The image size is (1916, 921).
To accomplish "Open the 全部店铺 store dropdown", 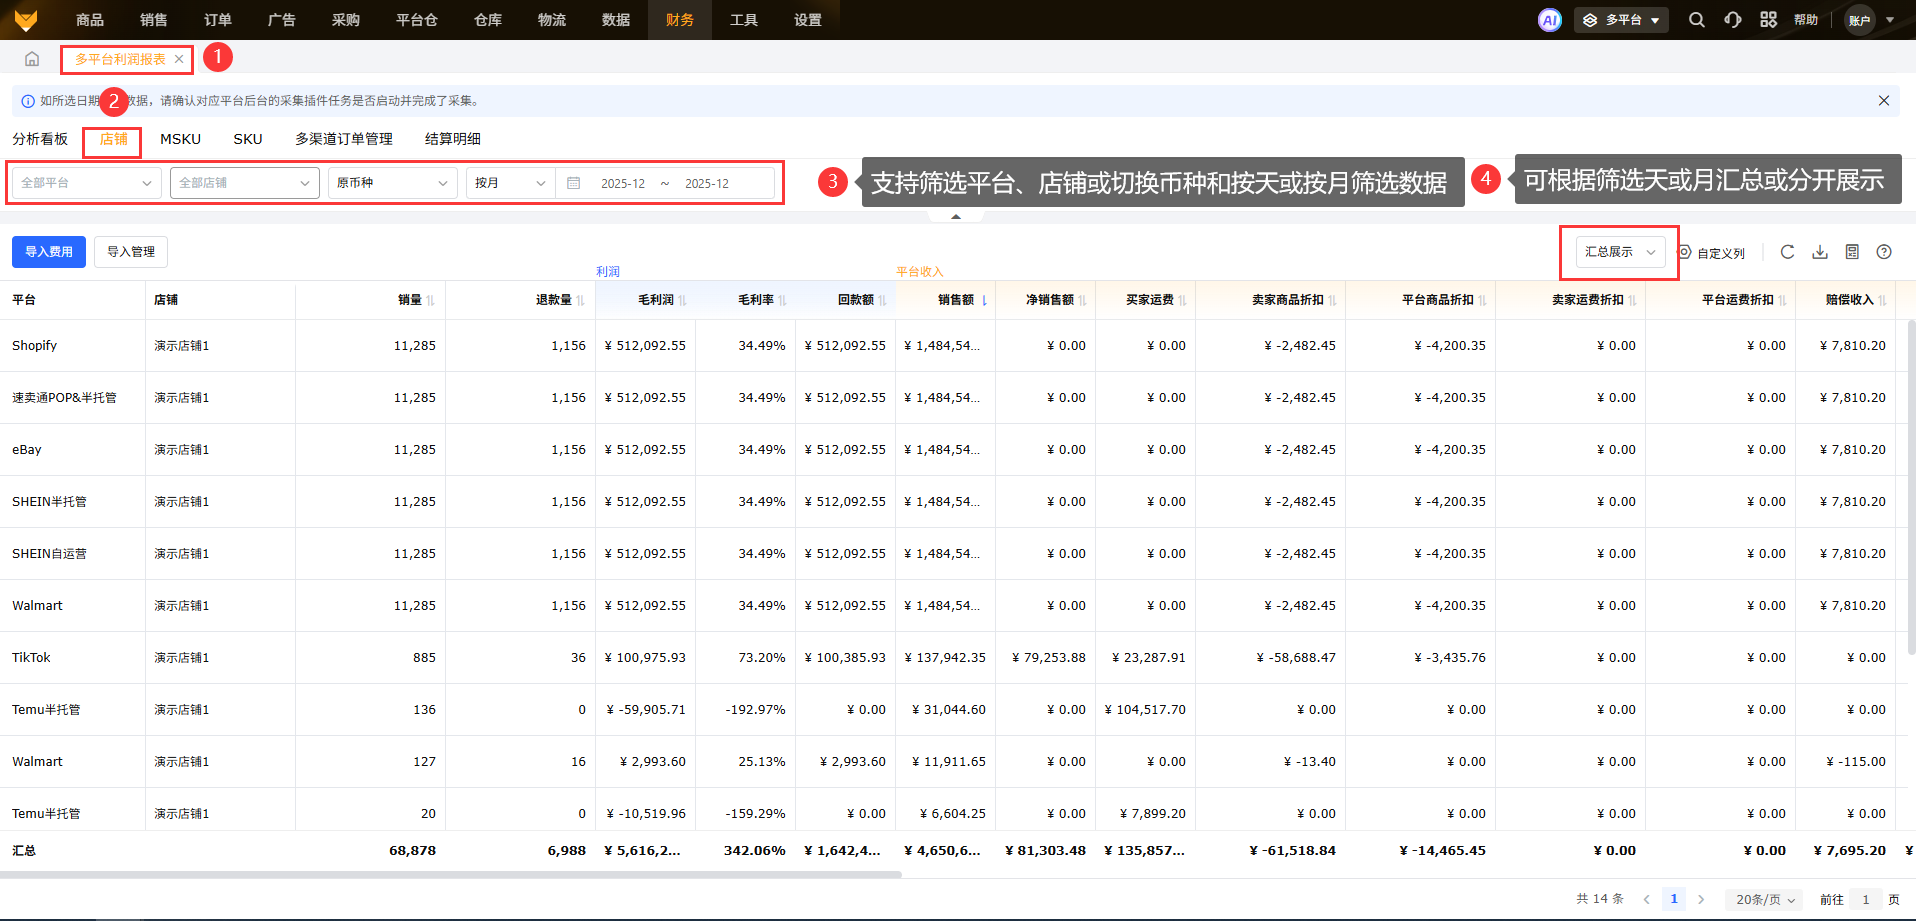I will tap(244, 183).
